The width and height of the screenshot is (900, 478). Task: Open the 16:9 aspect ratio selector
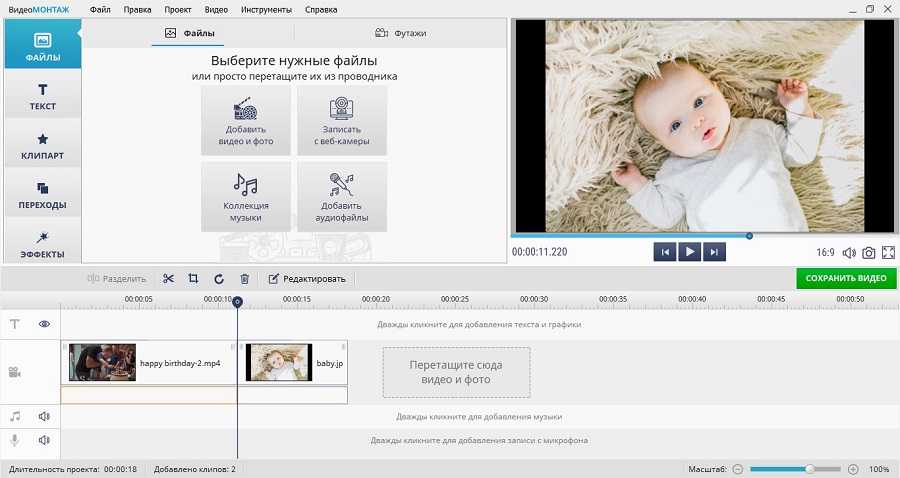pyautogui.click(x=825, y=253)
